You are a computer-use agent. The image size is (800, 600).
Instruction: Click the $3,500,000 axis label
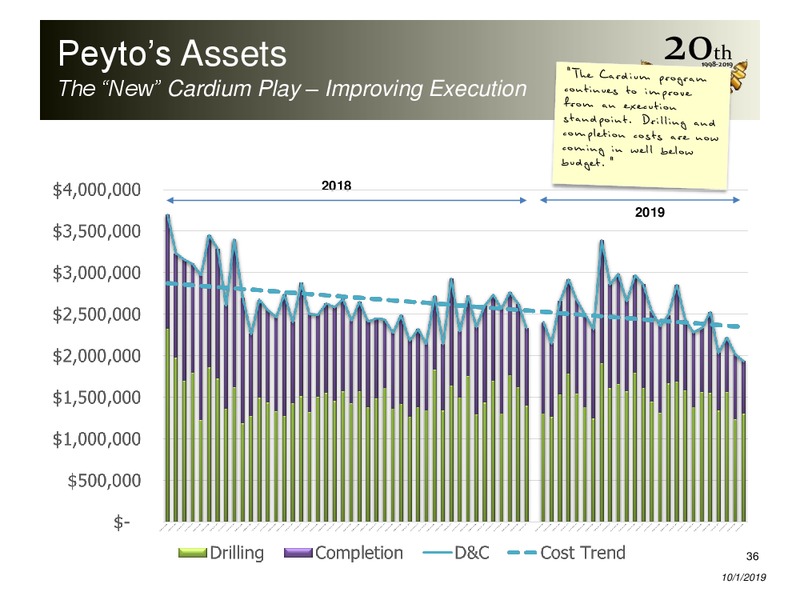[x=96, y=231]
